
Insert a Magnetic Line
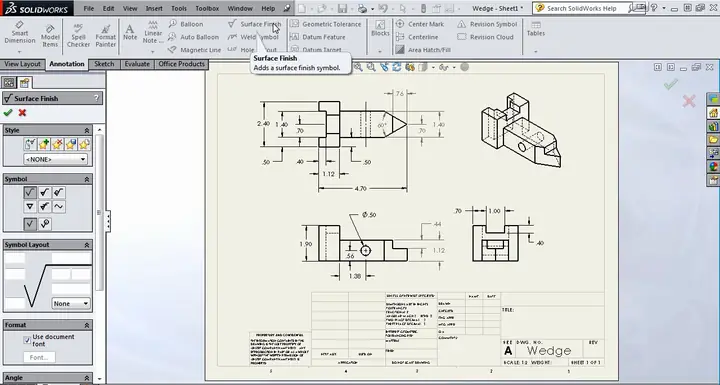[x=194, y=50]
